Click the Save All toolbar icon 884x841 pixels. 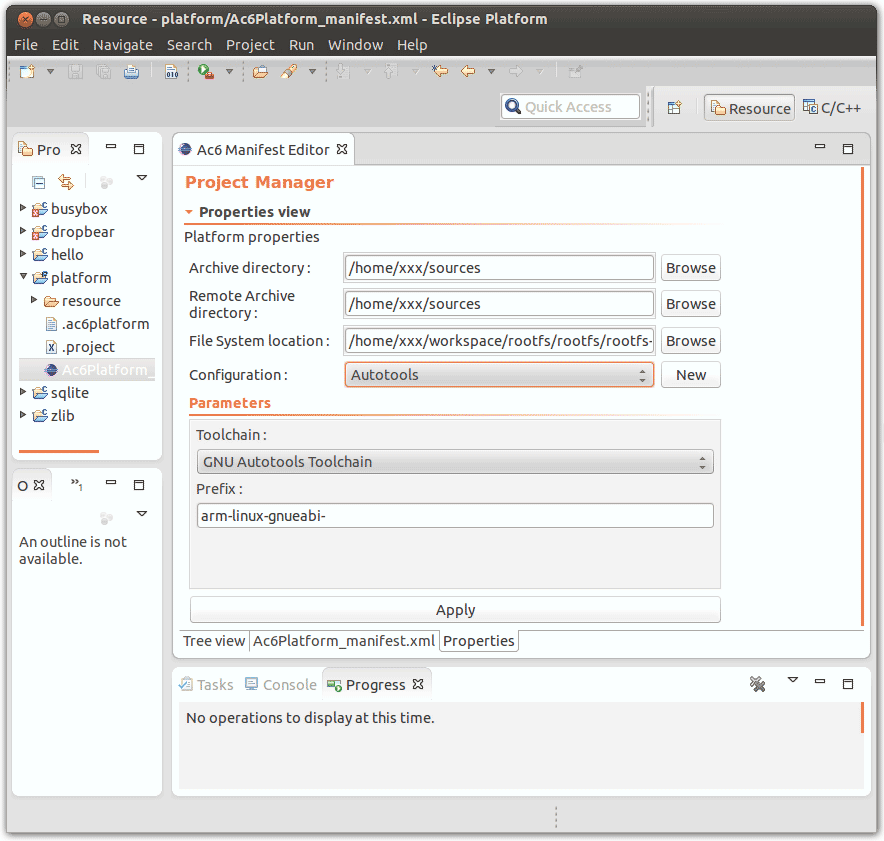click(103, 72)
